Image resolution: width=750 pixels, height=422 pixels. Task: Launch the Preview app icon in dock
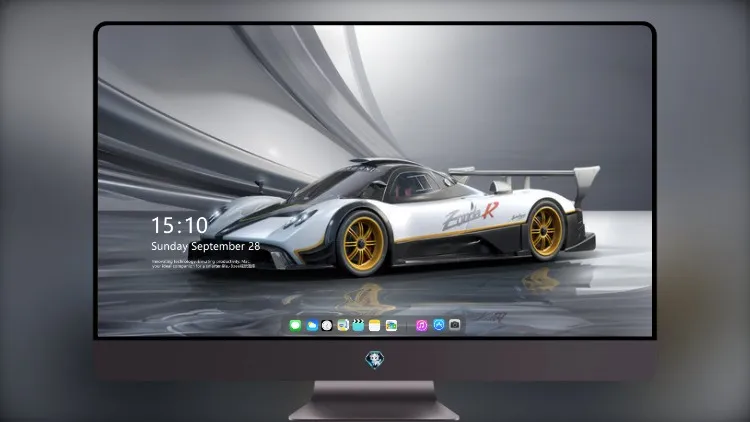(343, 326)
